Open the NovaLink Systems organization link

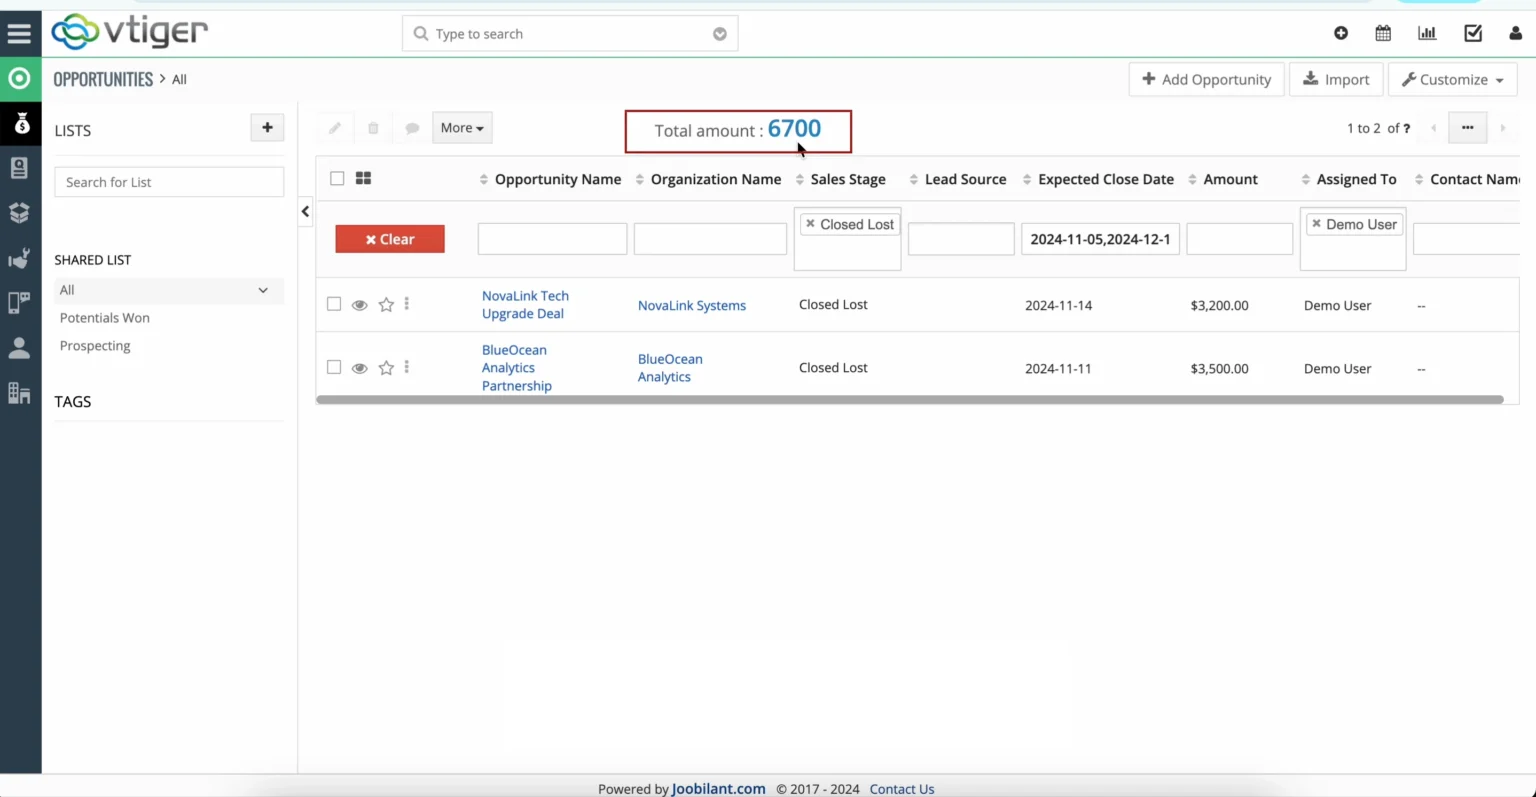click(x=691, y=305)
